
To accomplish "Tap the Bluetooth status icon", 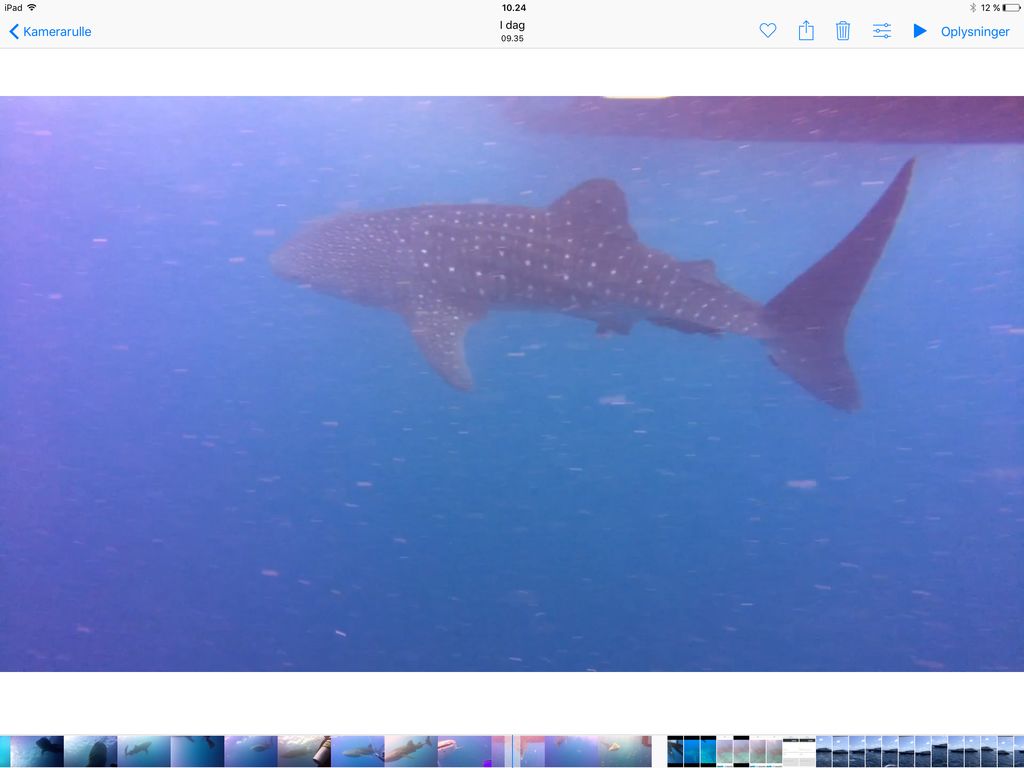I will coord(972,7).
